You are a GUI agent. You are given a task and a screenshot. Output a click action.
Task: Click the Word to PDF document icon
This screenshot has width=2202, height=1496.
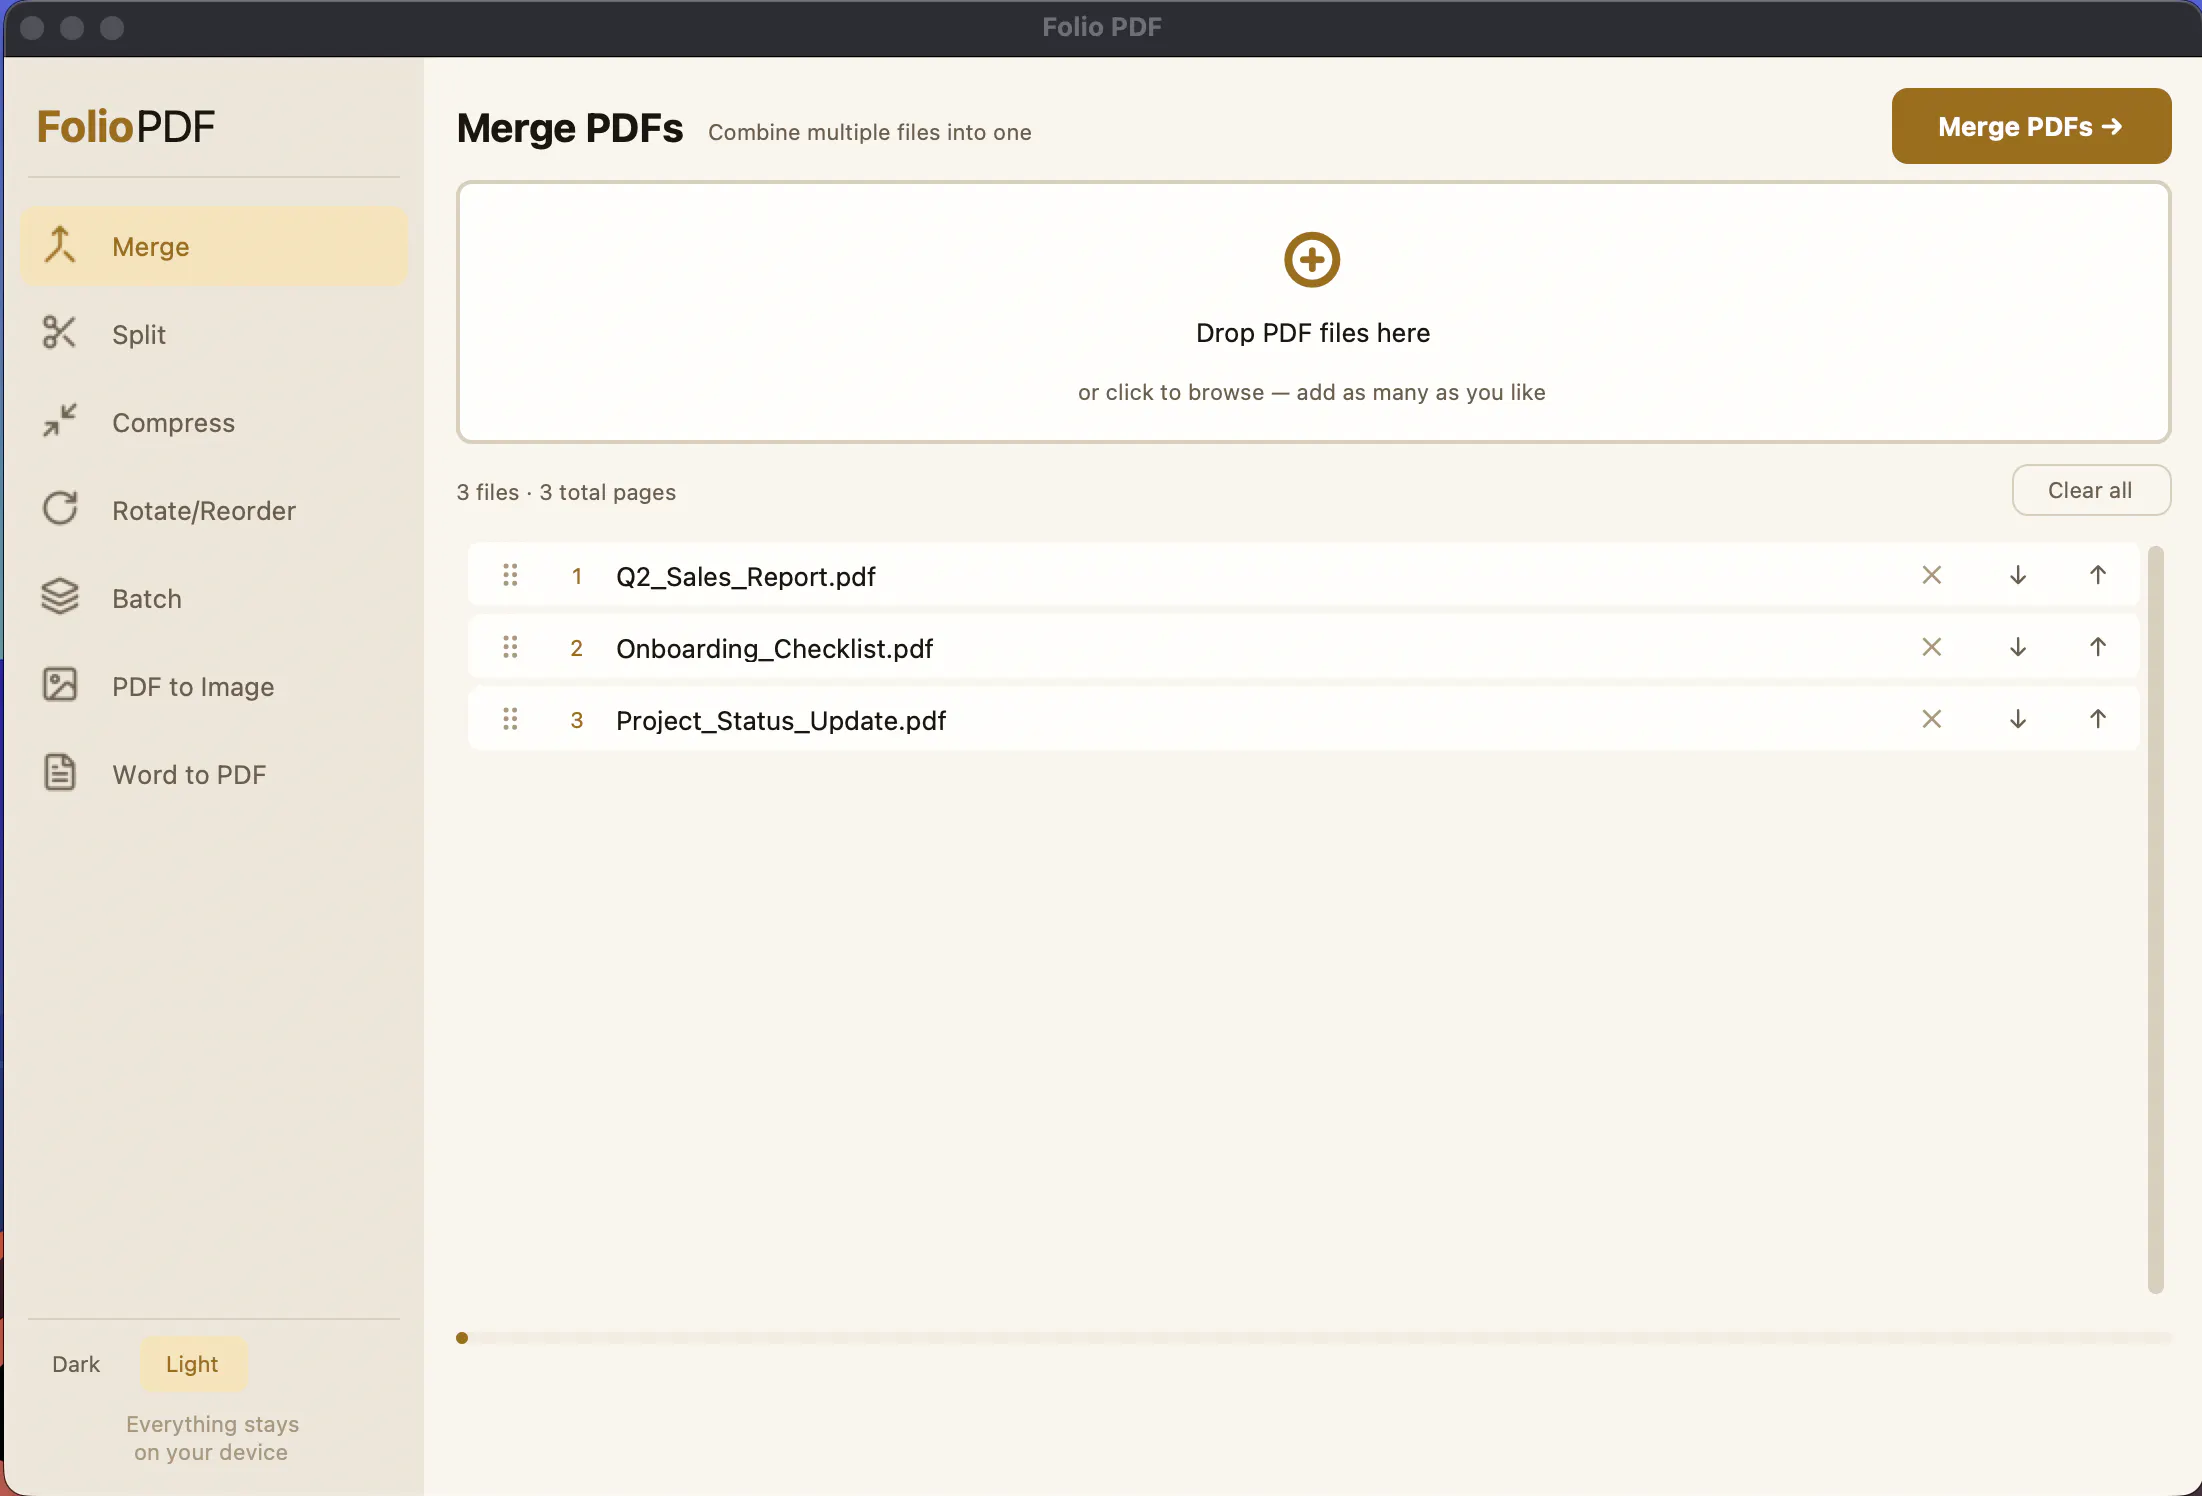tap(60, 773)
